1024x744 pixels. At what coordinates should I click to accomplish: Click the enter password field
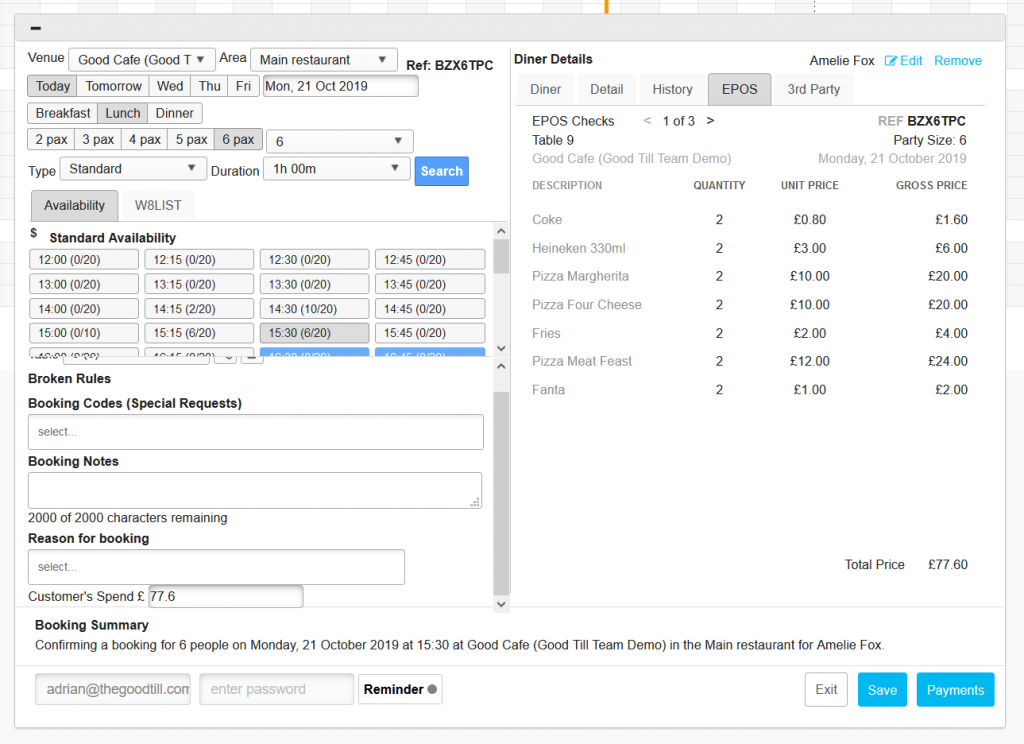click(x=277, y=689)
